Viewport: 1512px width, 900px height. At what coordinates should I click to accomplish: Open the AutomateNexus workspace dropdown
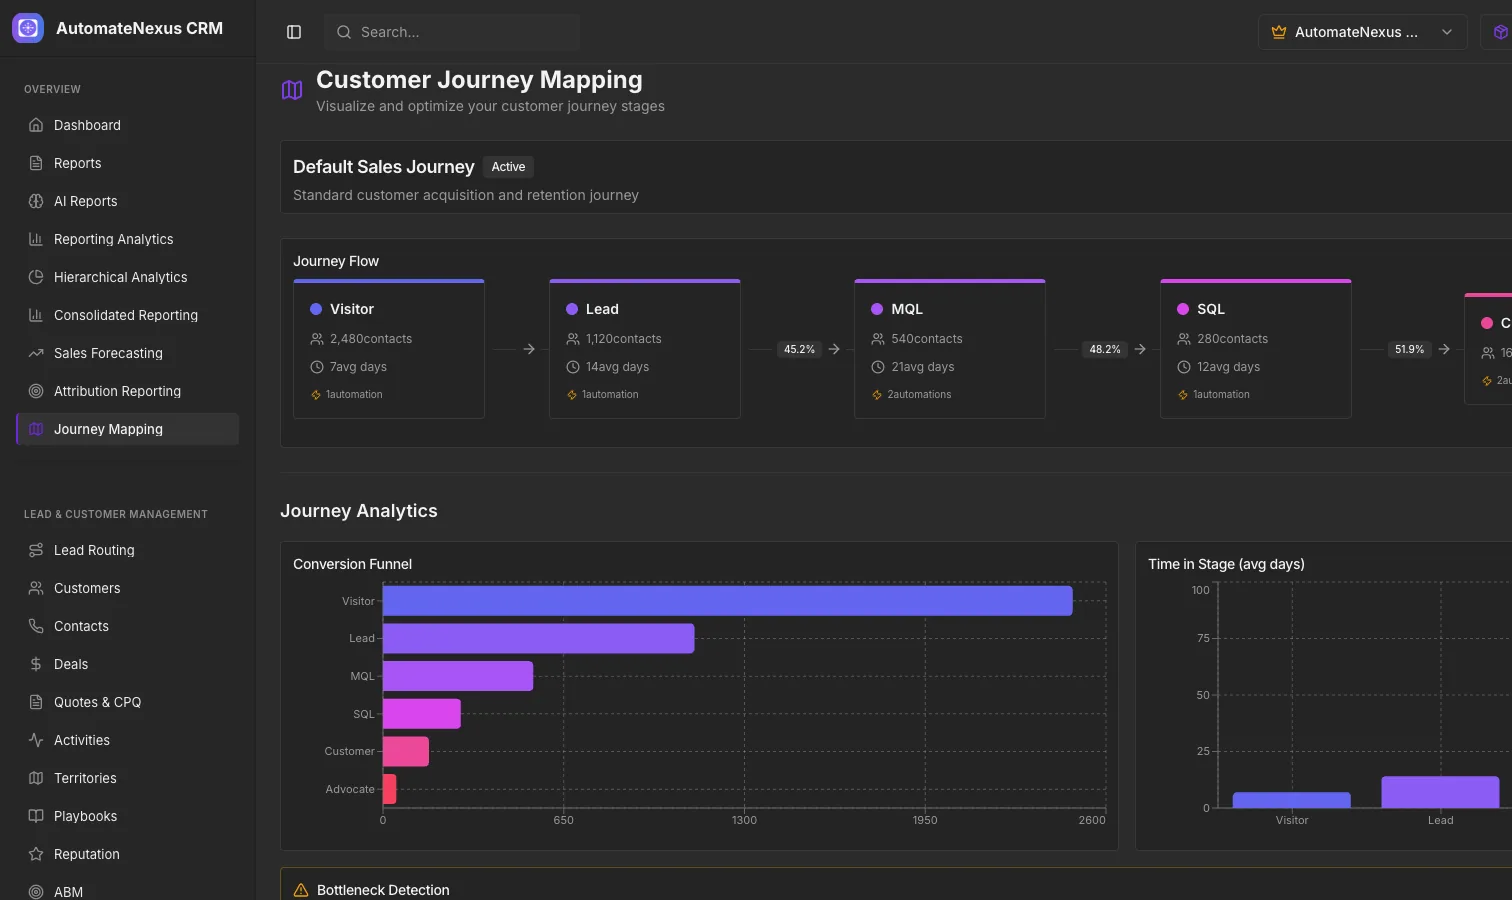pos(1362,32)
